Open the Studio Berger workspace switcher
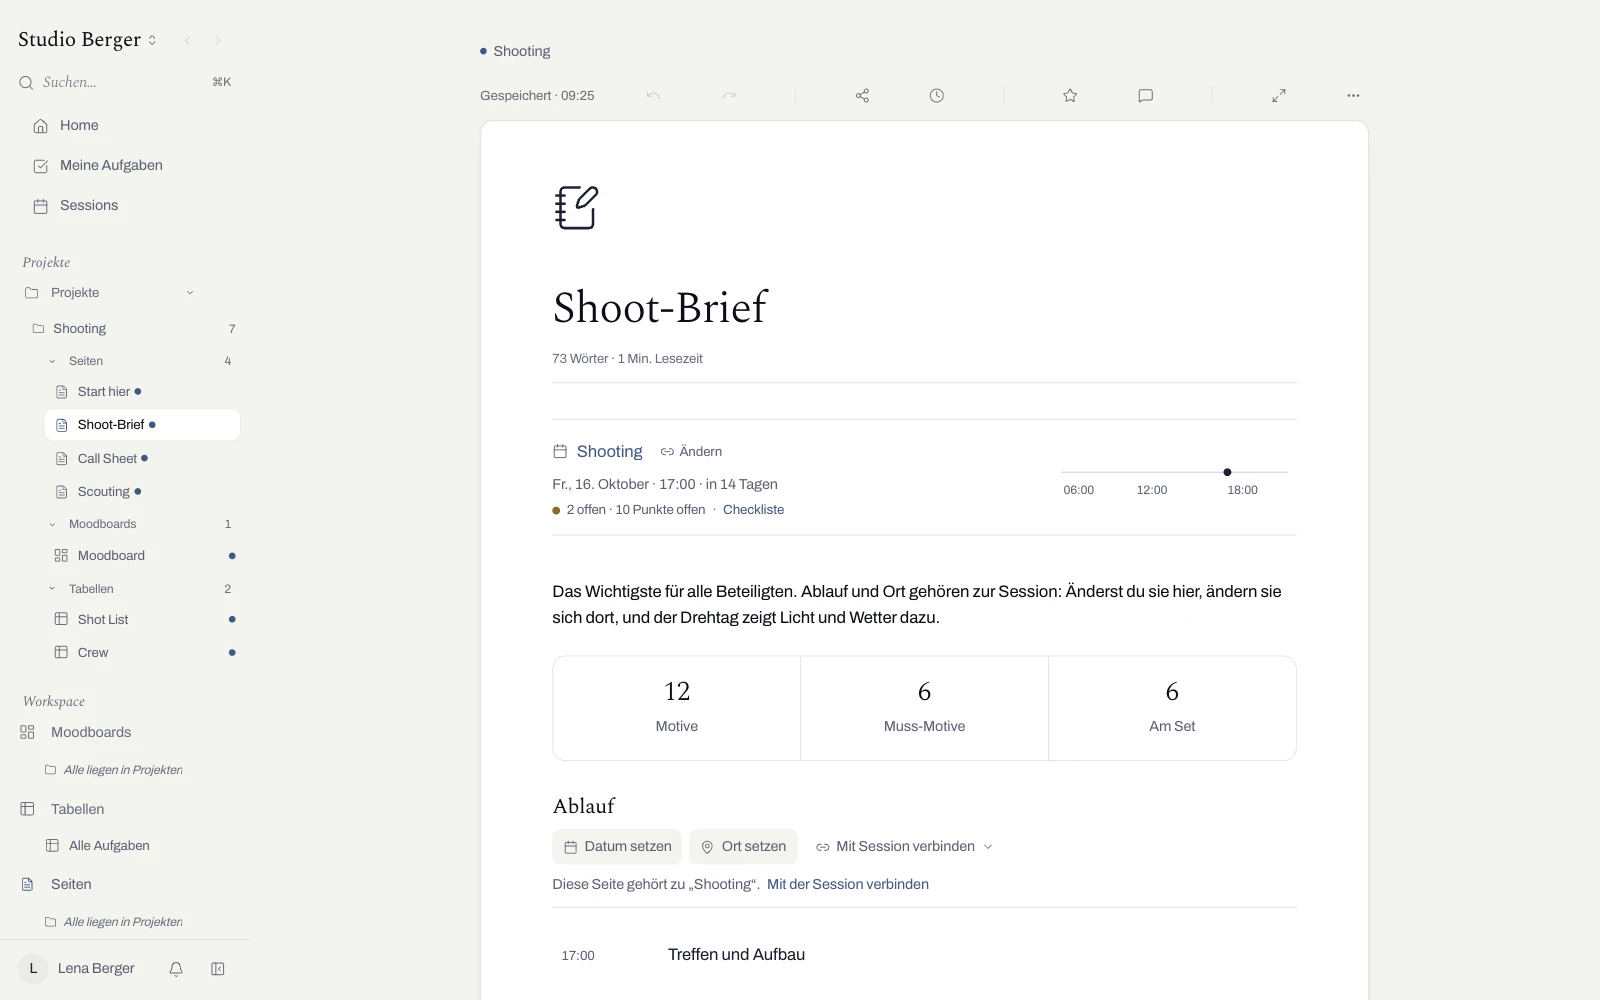The width and height of the screenshot is (1600, 1000). (88, 40)
